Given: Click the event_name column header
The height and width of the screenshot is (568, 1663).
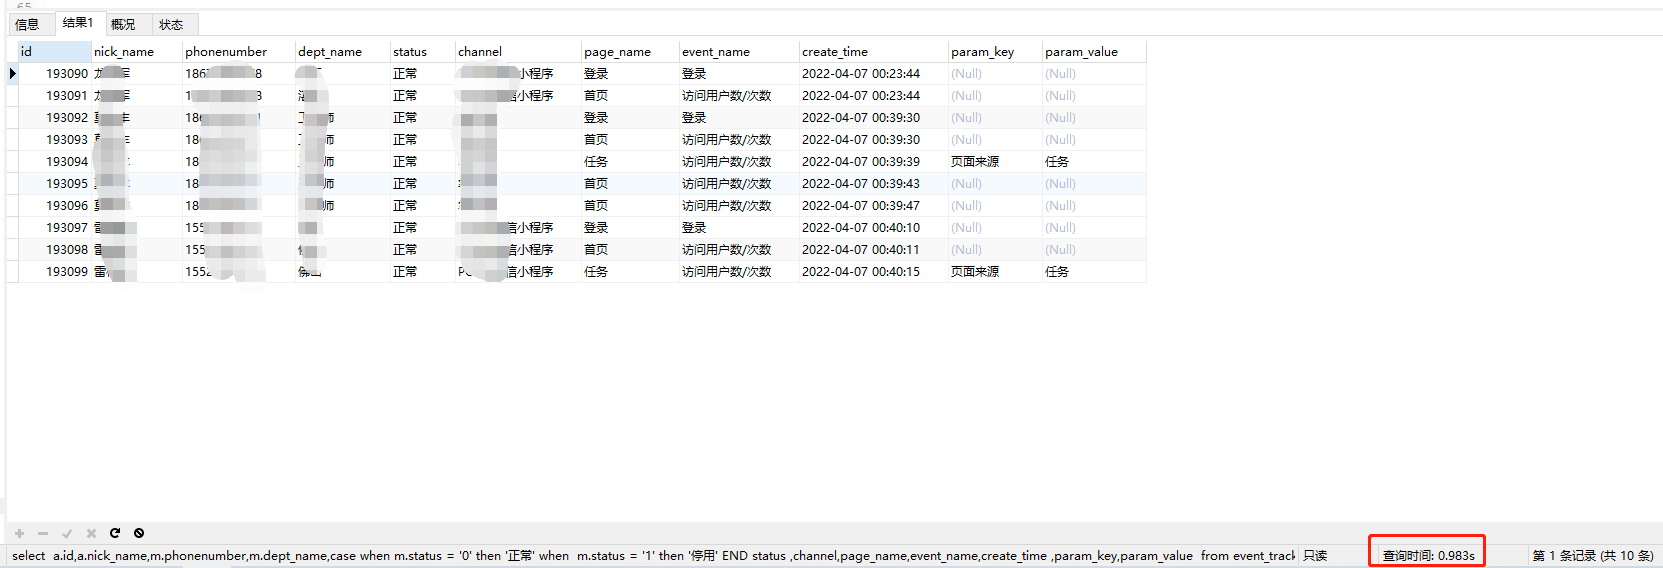Looking at the screenshot, I should [x=739, y=51].
